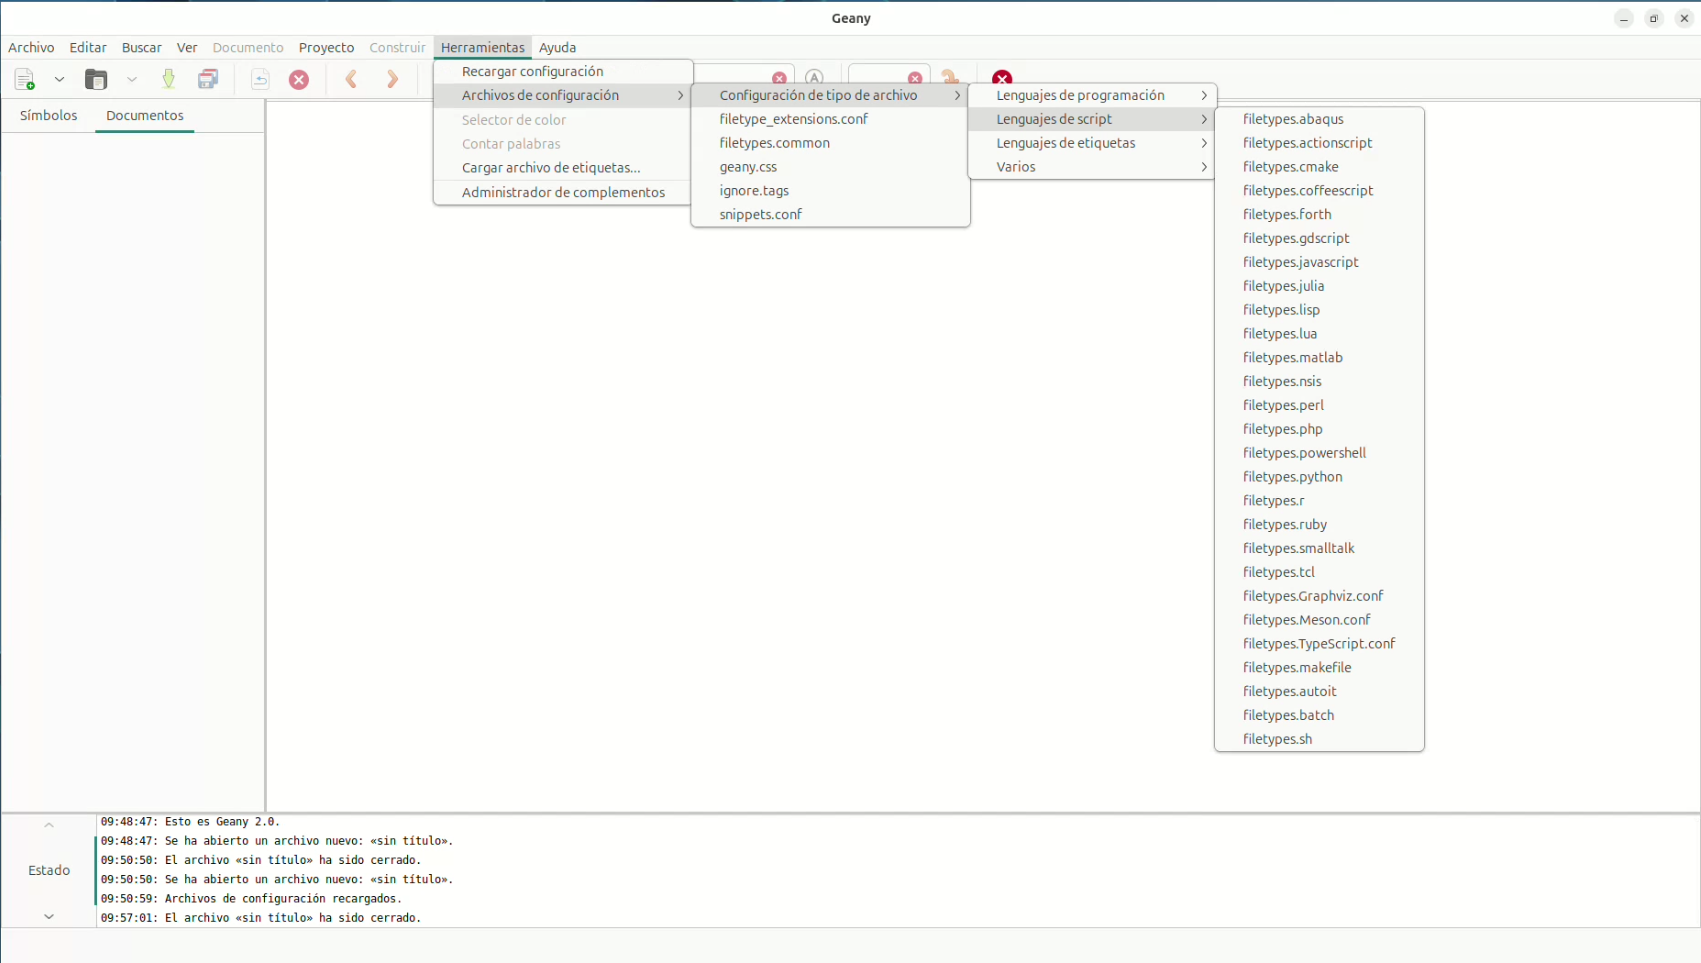The width and height of the screenshot is (1701, 963).
Task: Choose Cargar archivo de etiquetas...
Action: pos(563,167)
